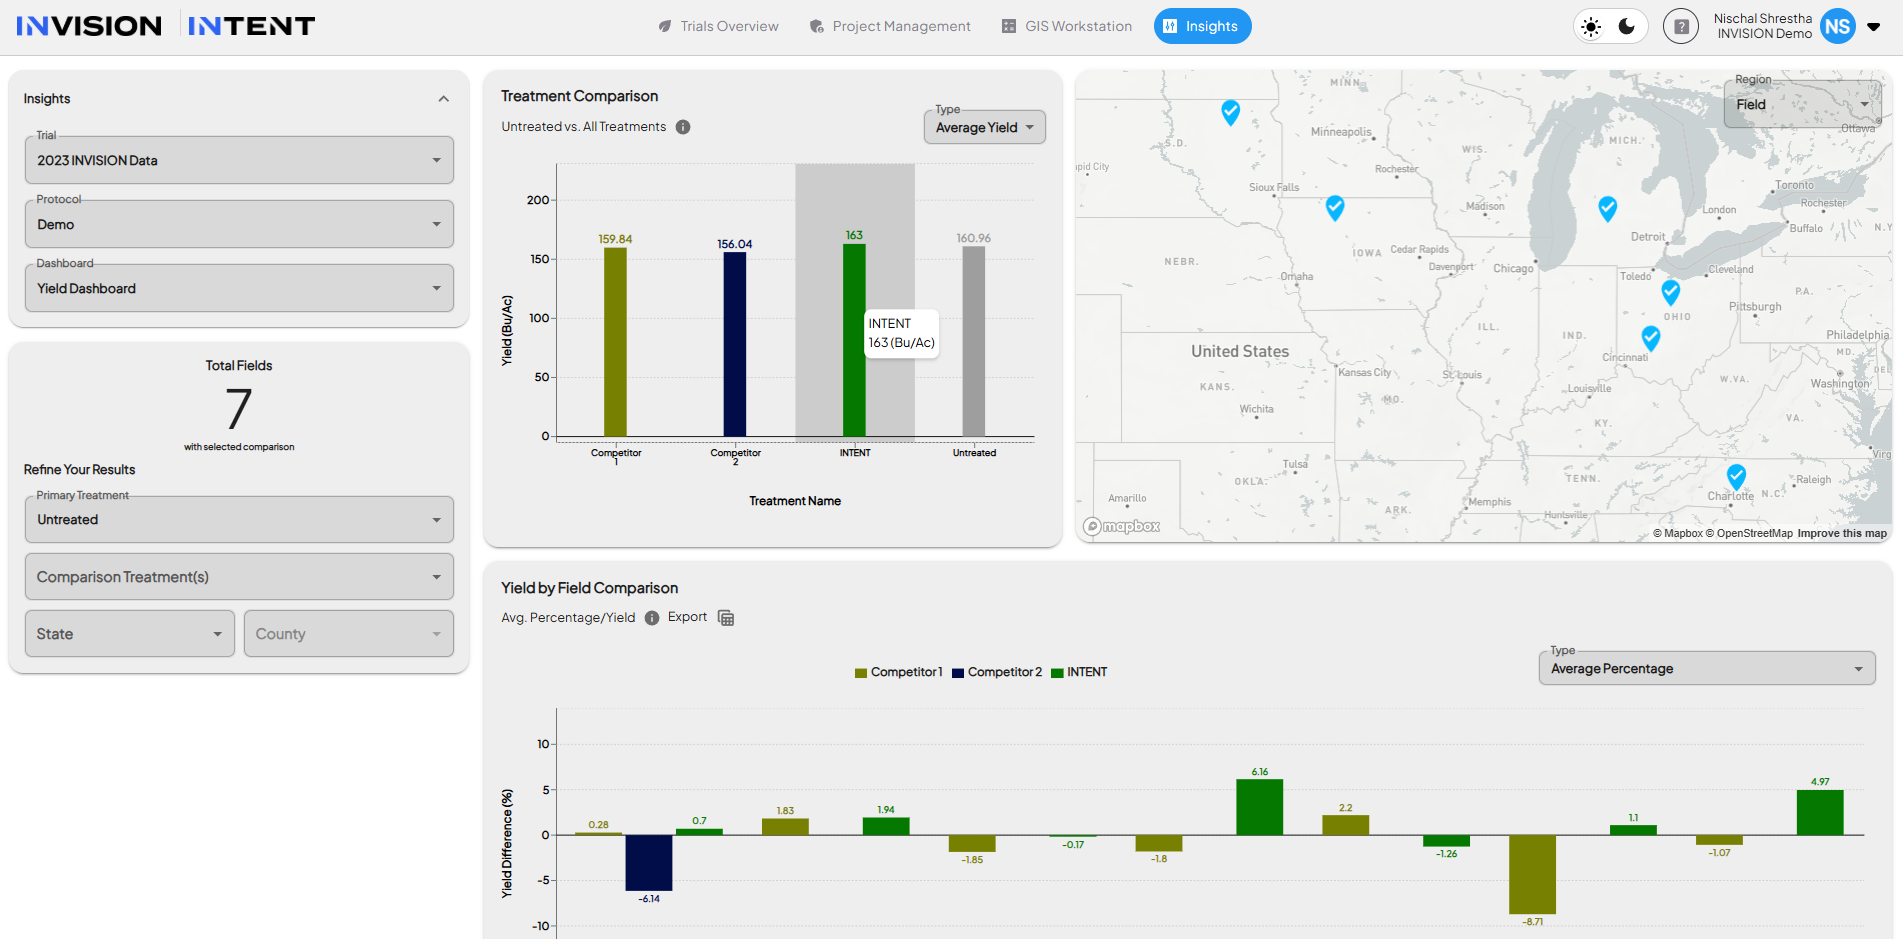Click the Treatment Comparison info icon

coord(683,127)
